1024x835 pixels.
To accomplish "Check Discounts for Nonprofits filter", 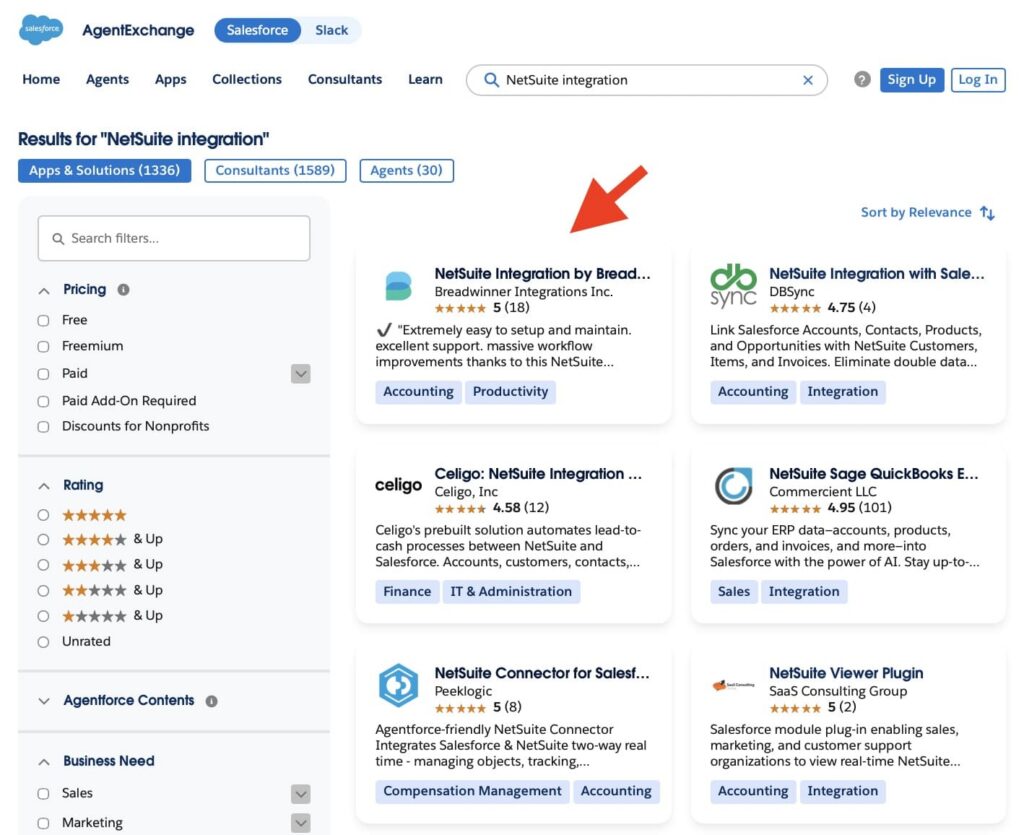I will pos(43,427).
